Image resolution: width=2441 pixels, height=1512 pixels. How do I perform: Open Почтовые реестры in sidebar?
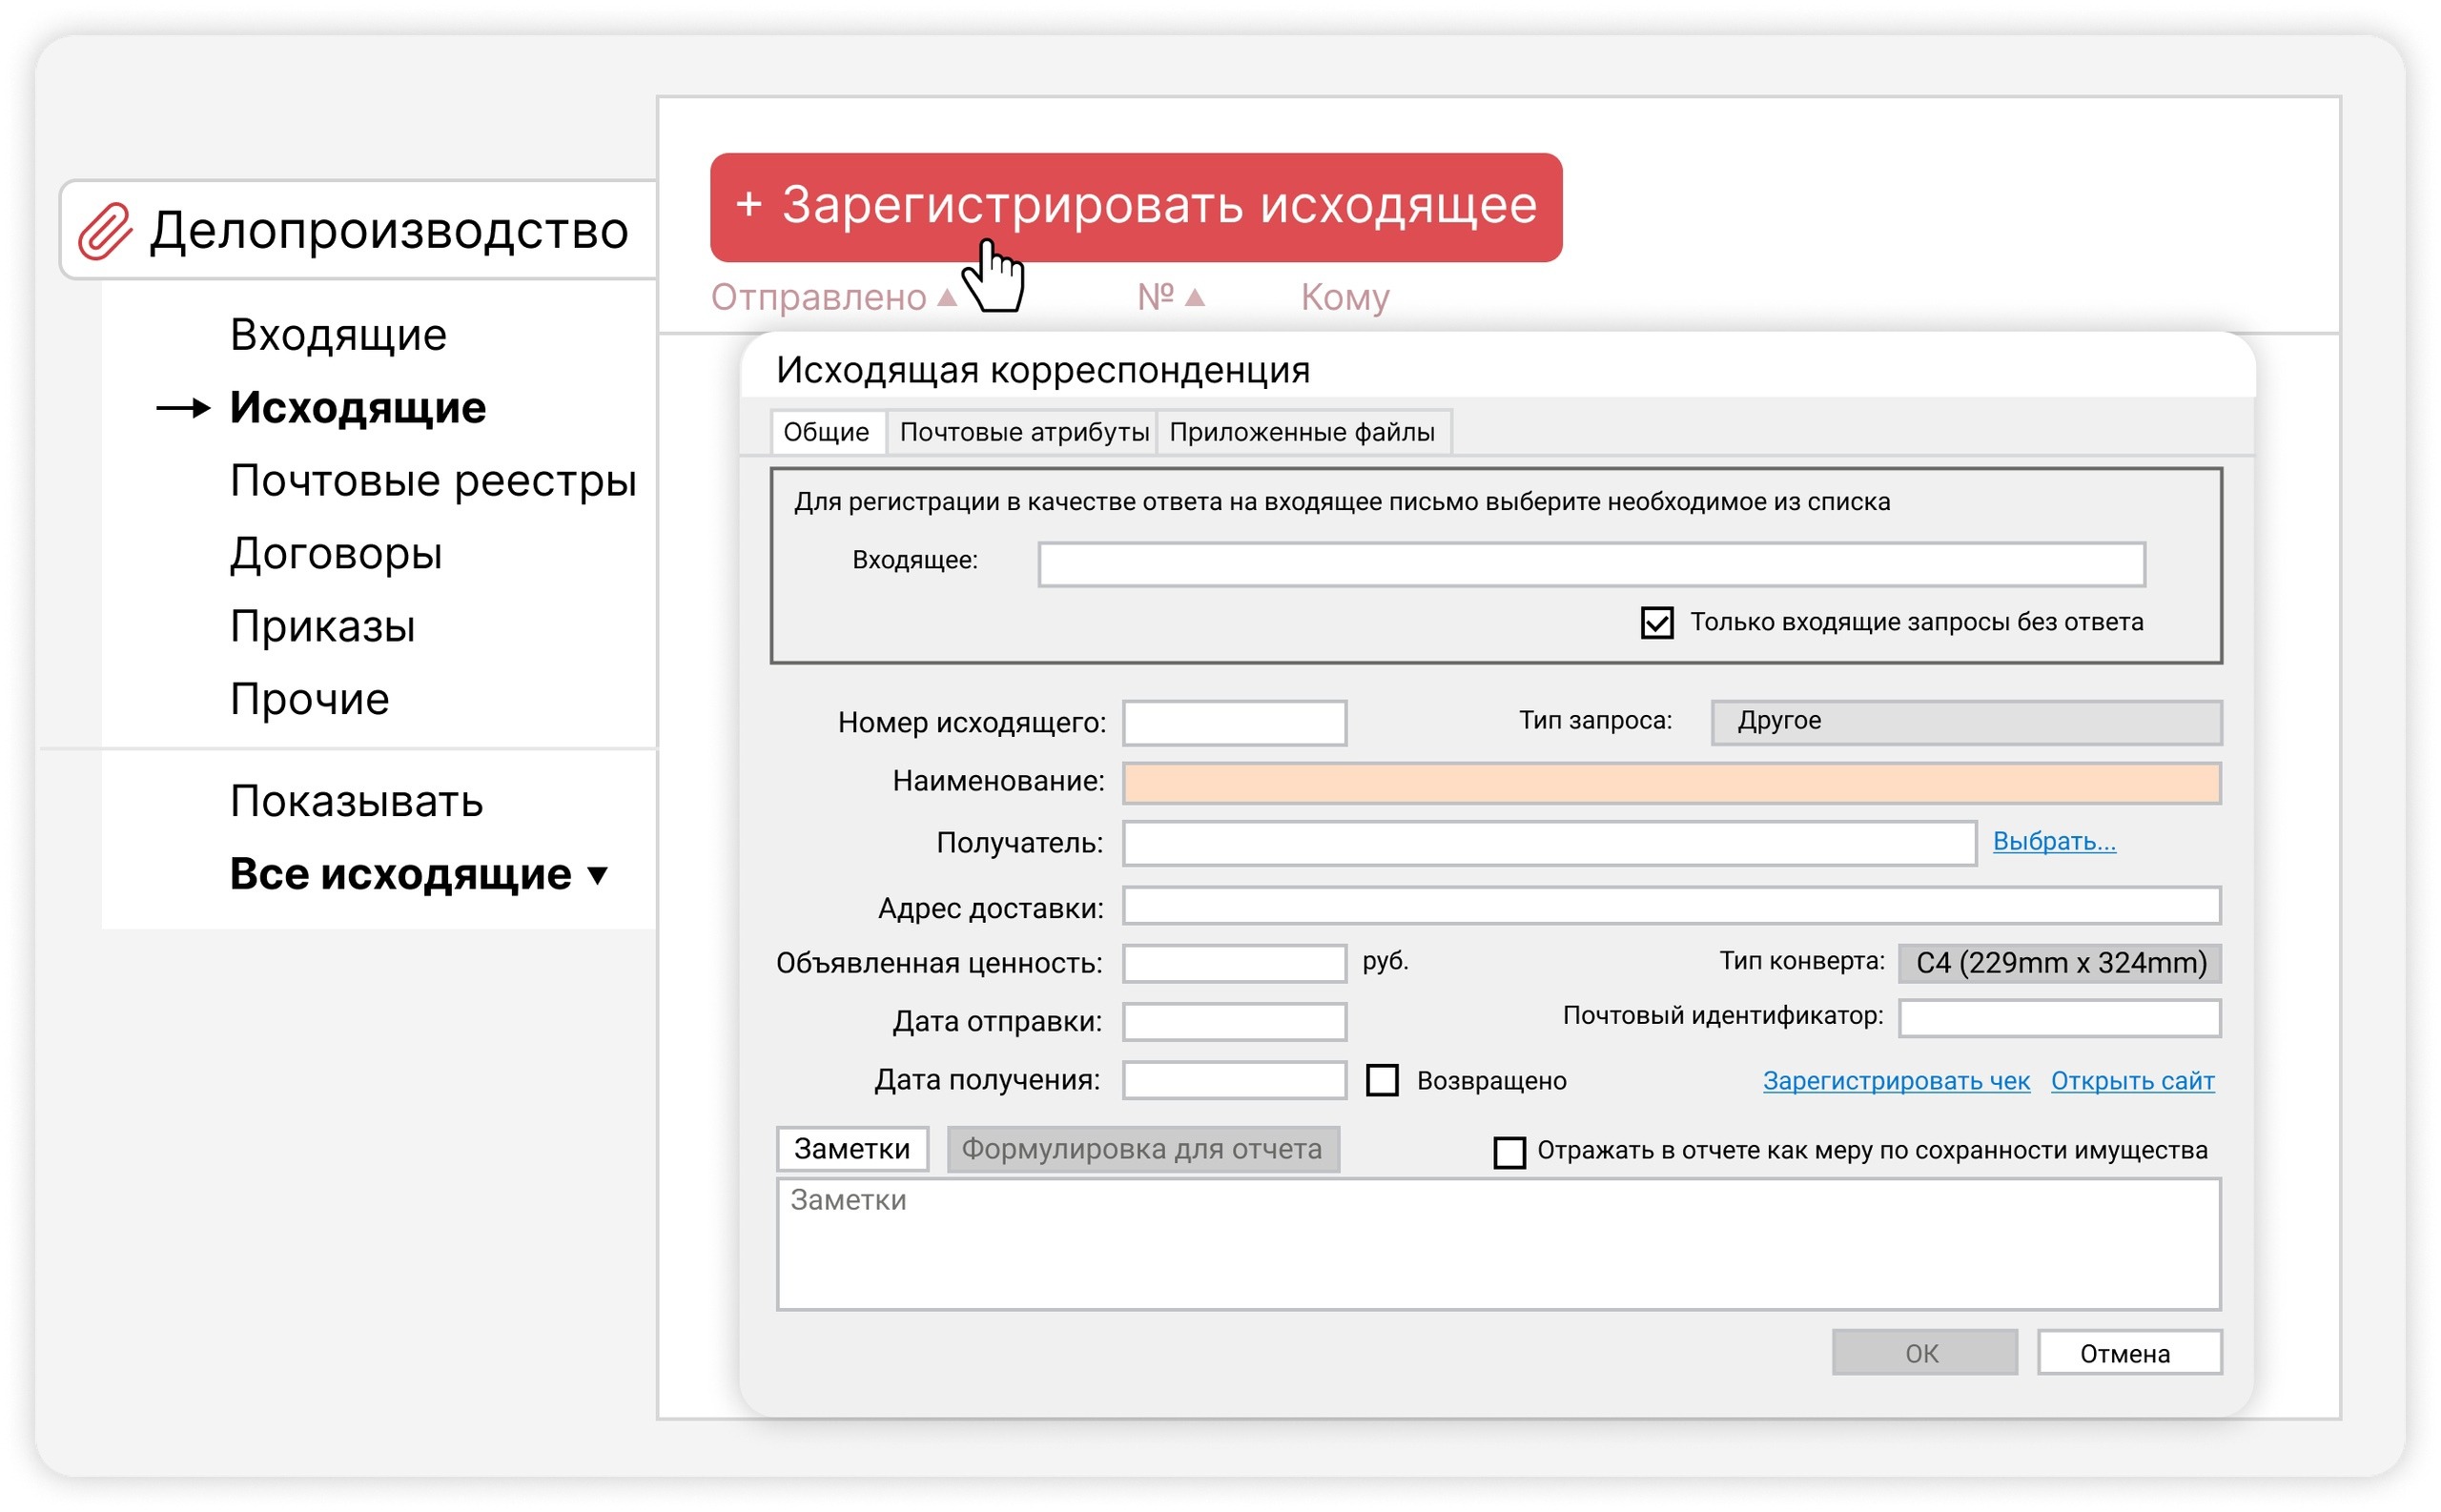432,481
